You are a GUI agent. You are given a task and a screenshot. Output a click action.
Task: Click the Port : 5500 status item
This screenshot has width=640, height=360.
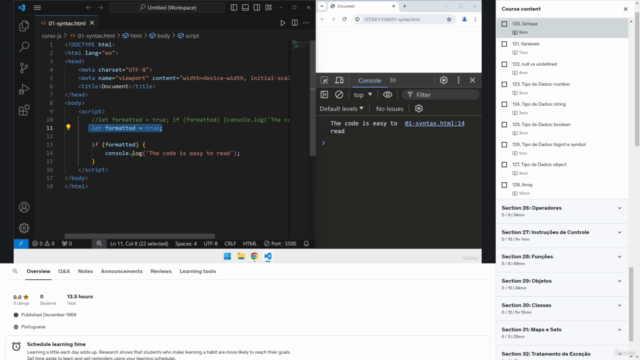point(280,244)
